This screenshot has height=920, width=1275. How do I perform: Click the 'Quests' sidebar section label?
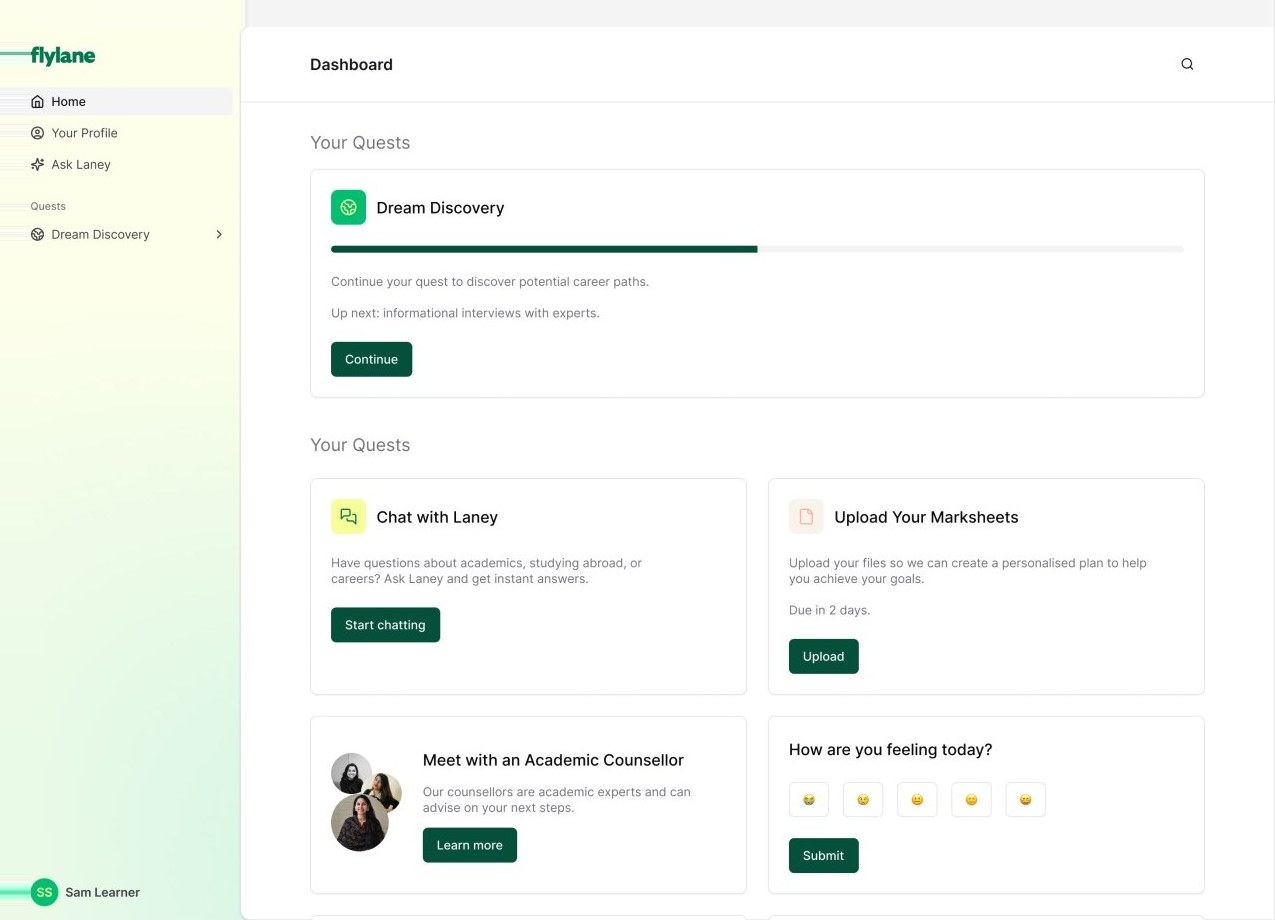(48, 206)
